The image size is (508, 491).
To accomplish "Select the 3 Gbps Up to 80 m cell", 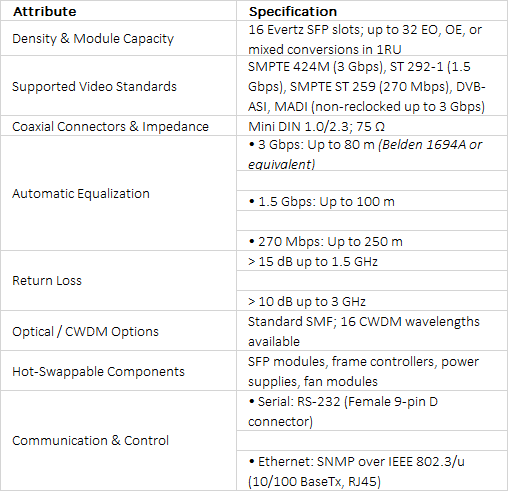I will (x=372, y=153).
